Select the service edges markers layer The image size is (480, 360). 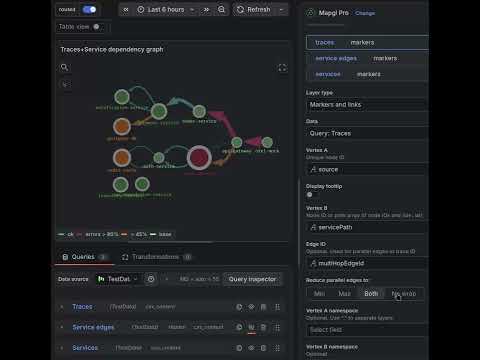click(x=367, y=58)
